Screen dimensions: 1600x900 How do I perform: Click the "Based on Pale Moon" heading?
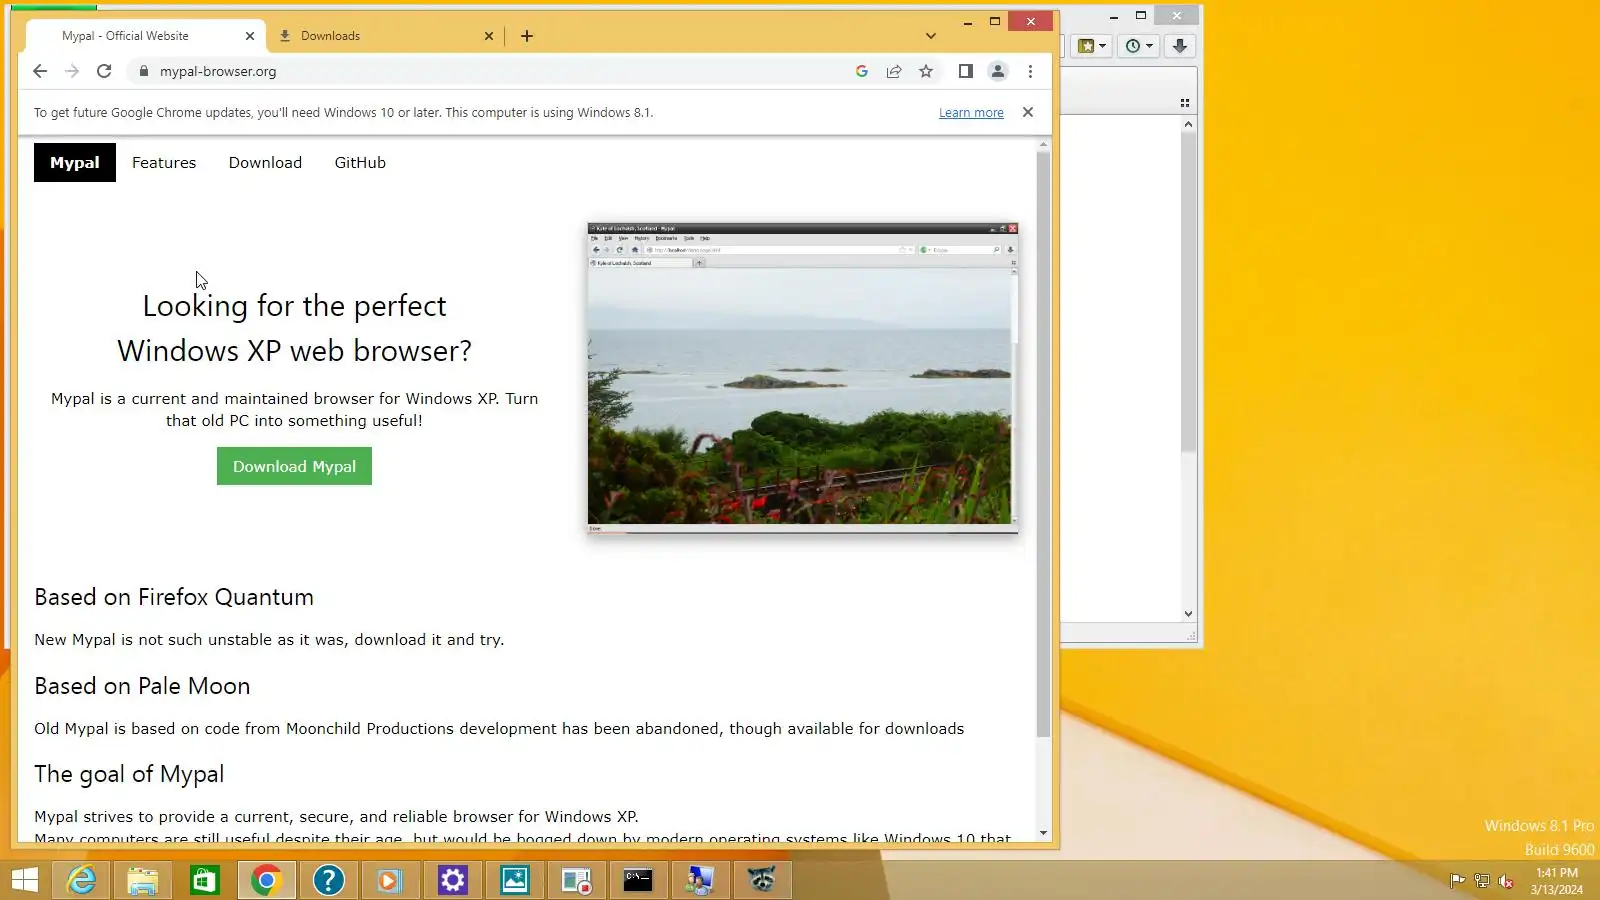point(142,686)
